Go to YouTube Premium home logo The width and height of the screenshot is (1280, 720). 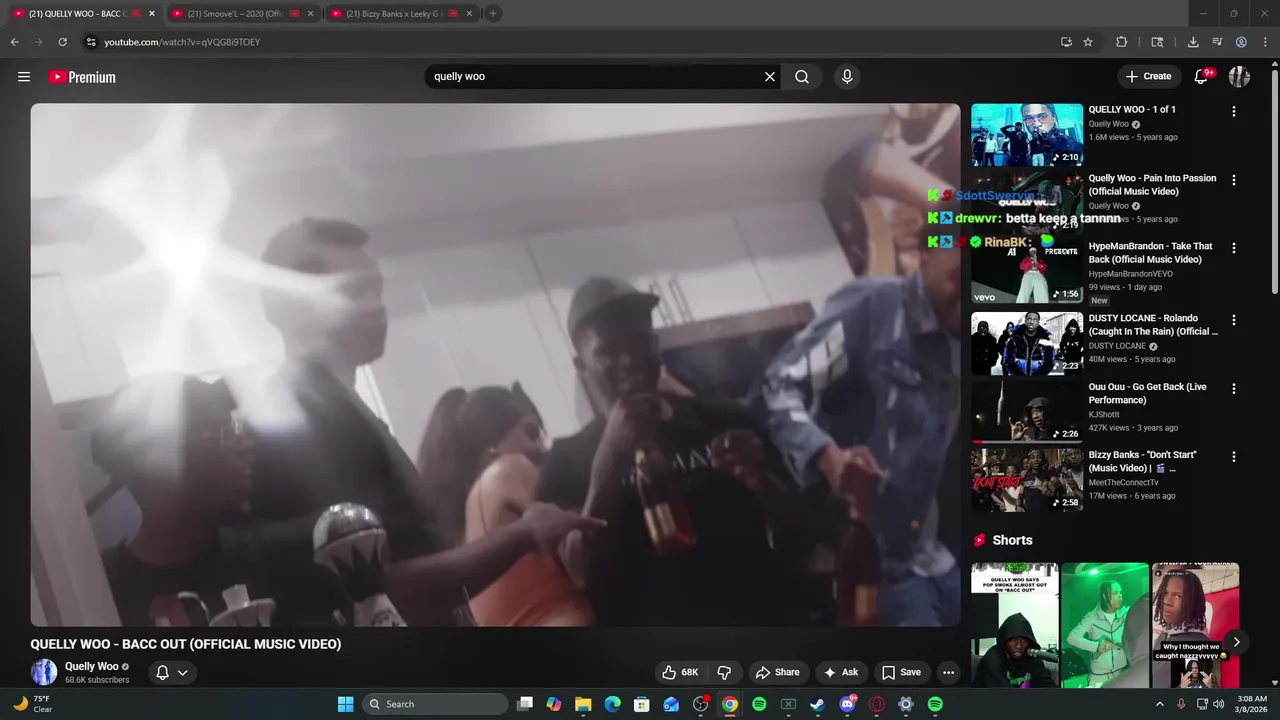pyautogui.click(x=82, y=77)
